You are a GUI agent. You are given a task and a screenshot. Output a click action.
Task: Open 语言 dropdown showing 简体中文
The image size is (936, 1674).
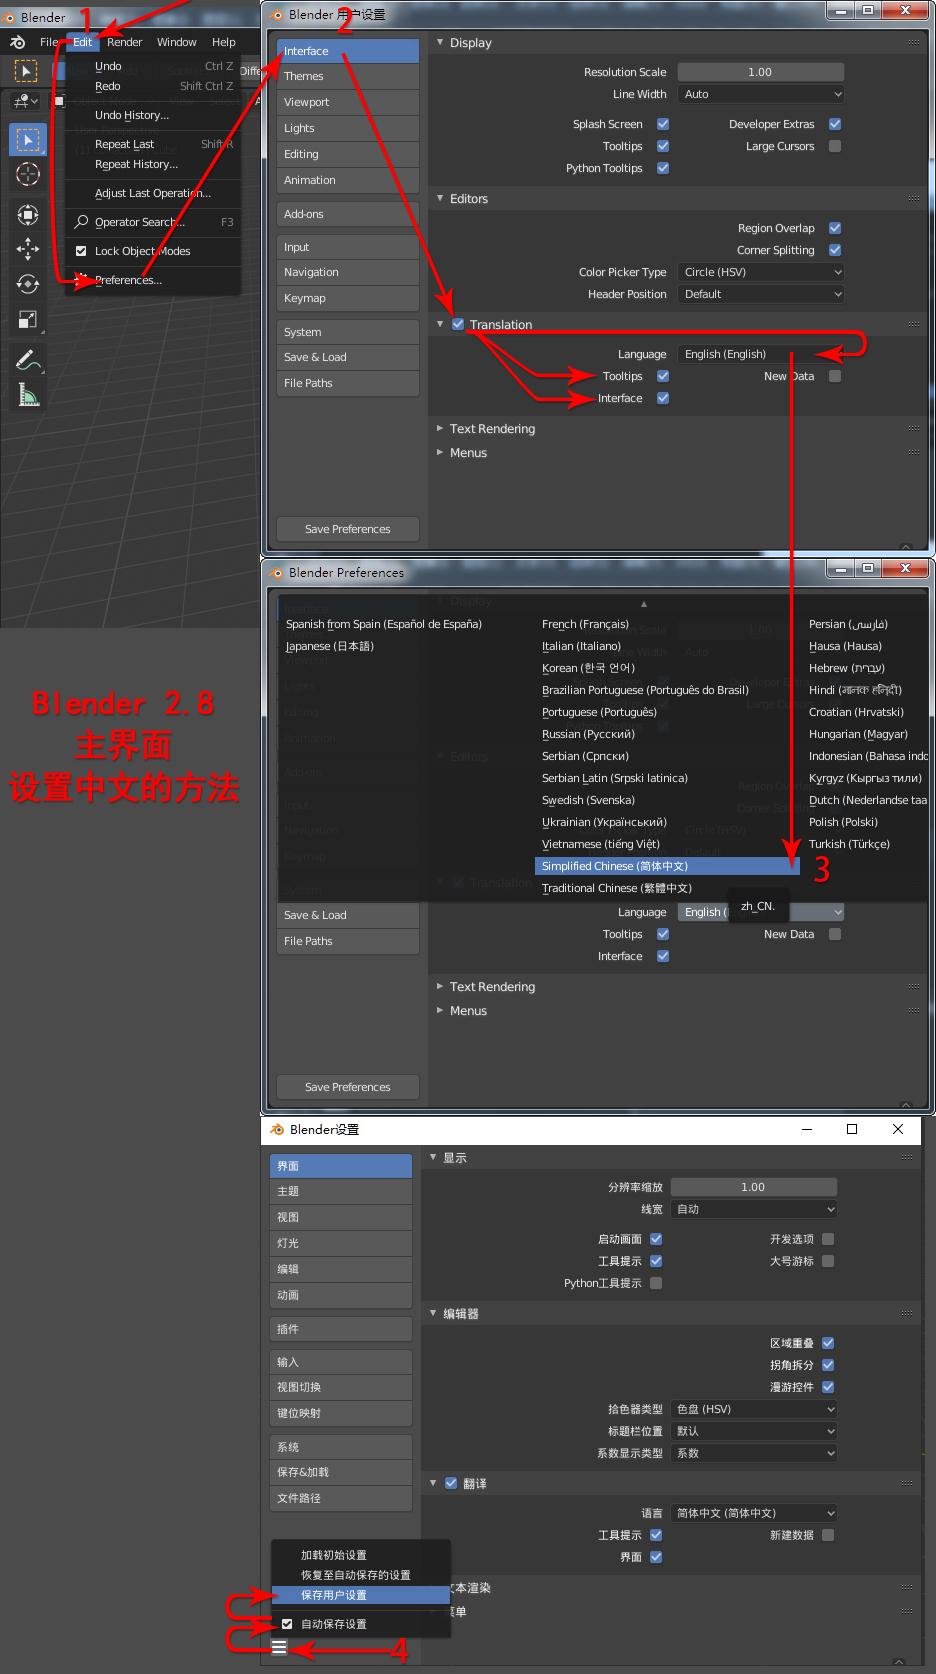(754, 1513)
